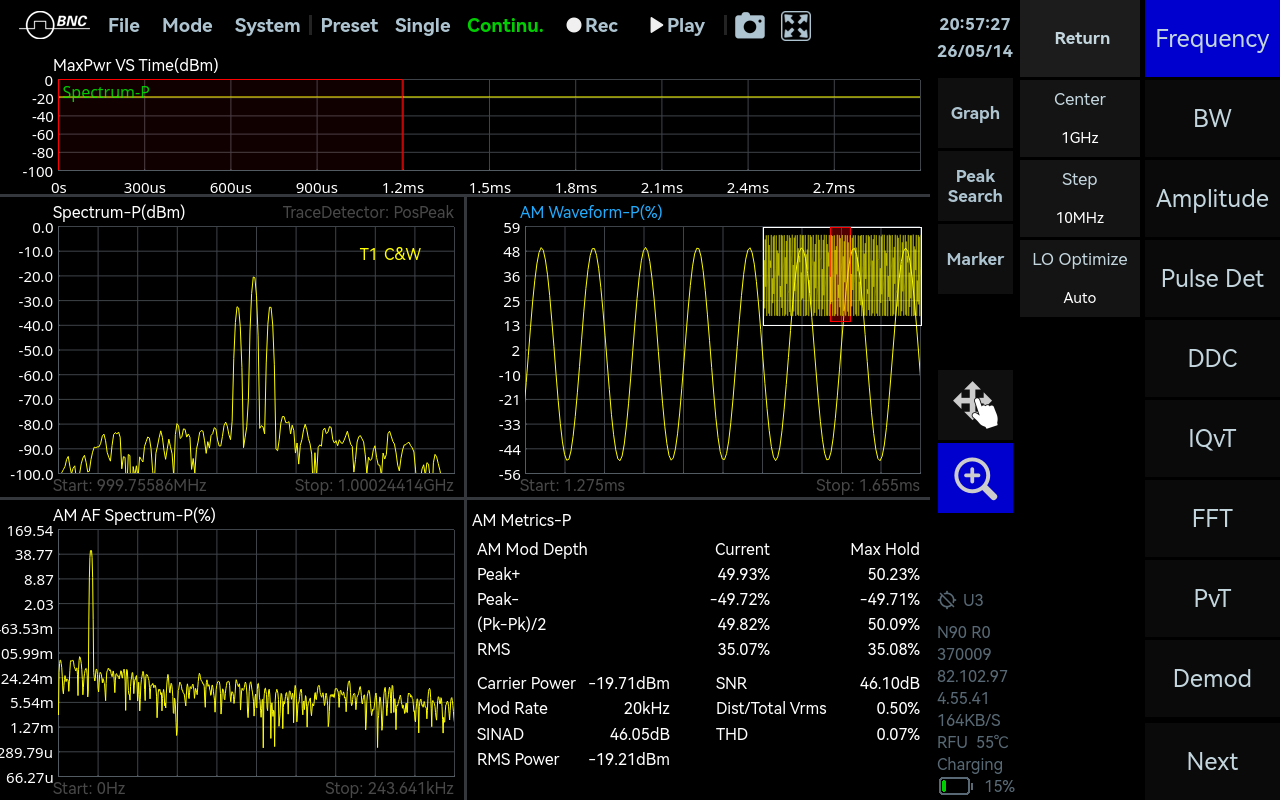The height and width of the screenshot is (800, 1280).
Task: Click the AM Waveform-P(%) title
Action: (x=591, y=212)
